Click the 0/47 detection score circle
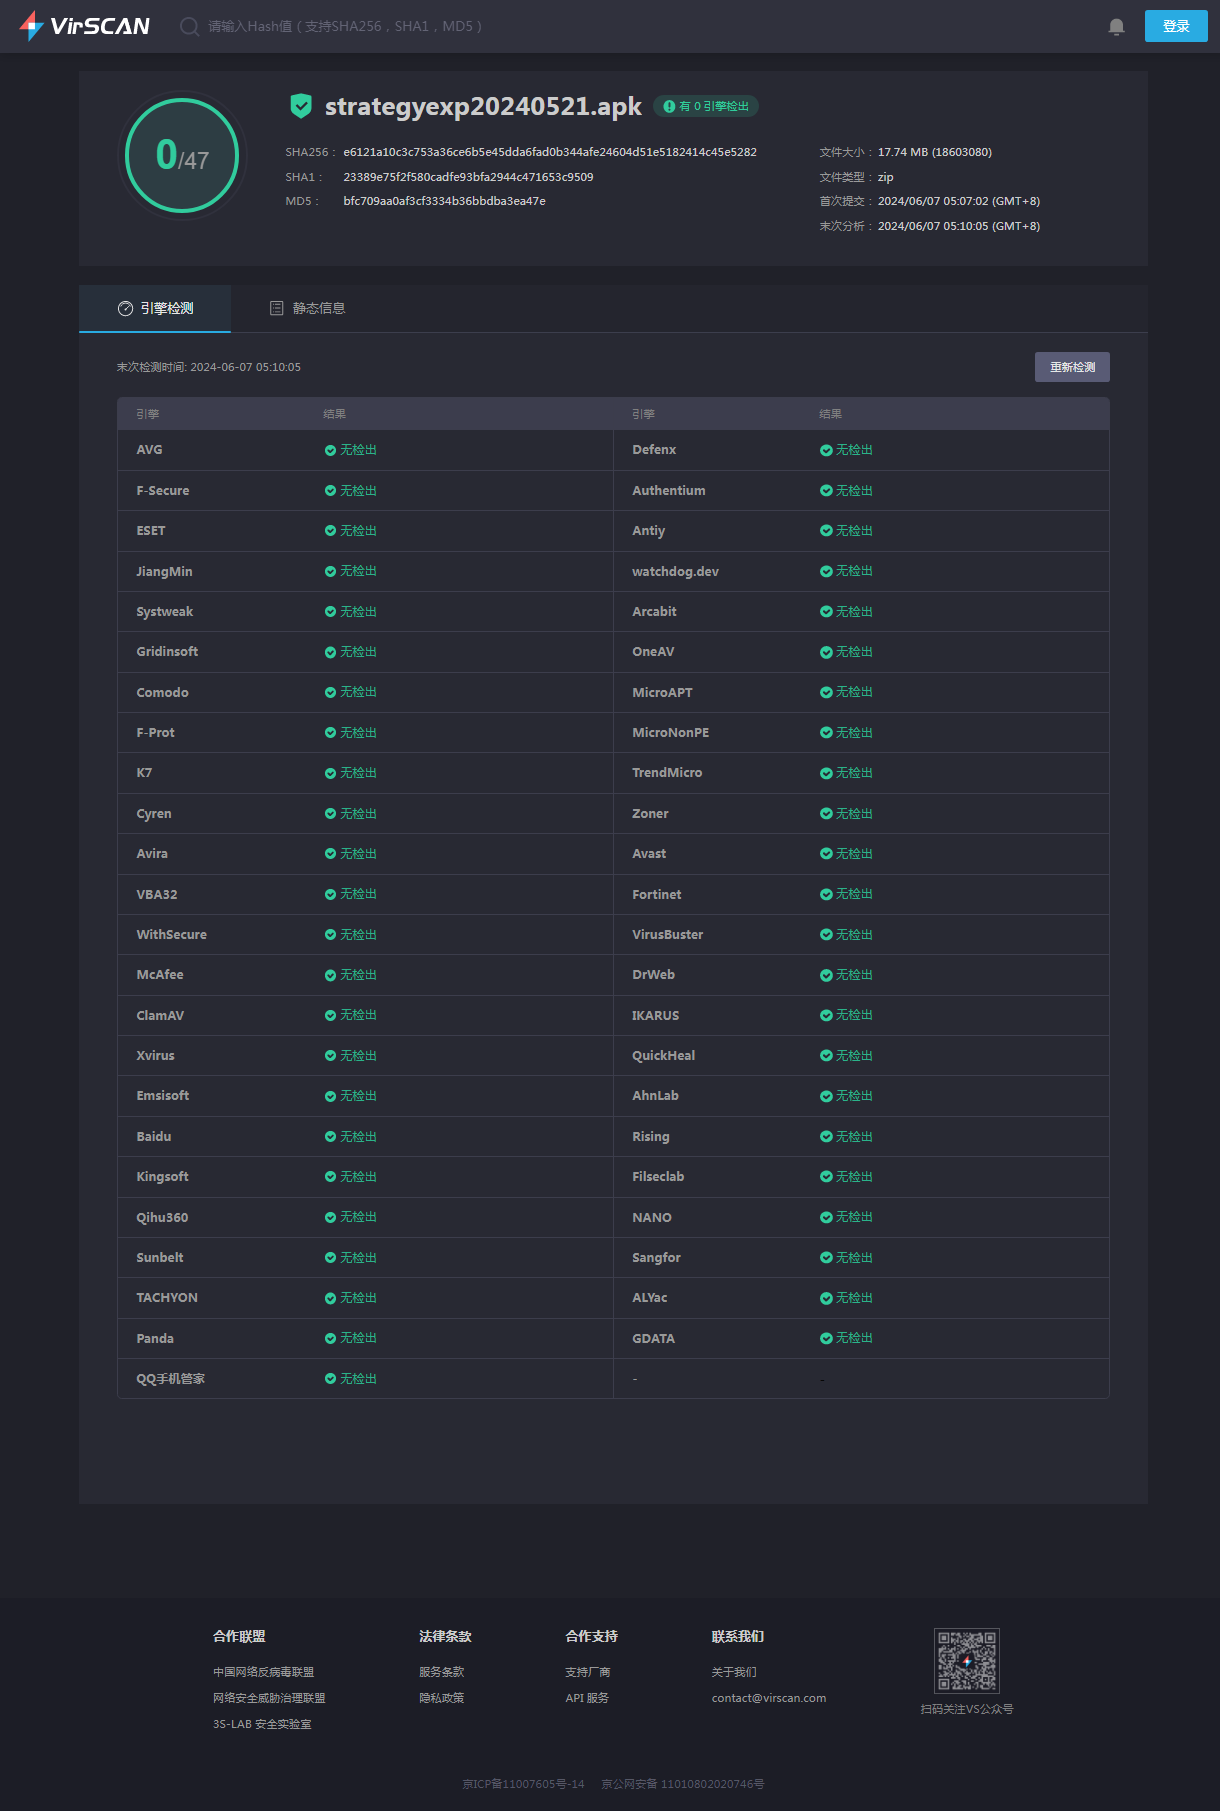Viewport: 1220px width, 1811px height. point(182,155)
